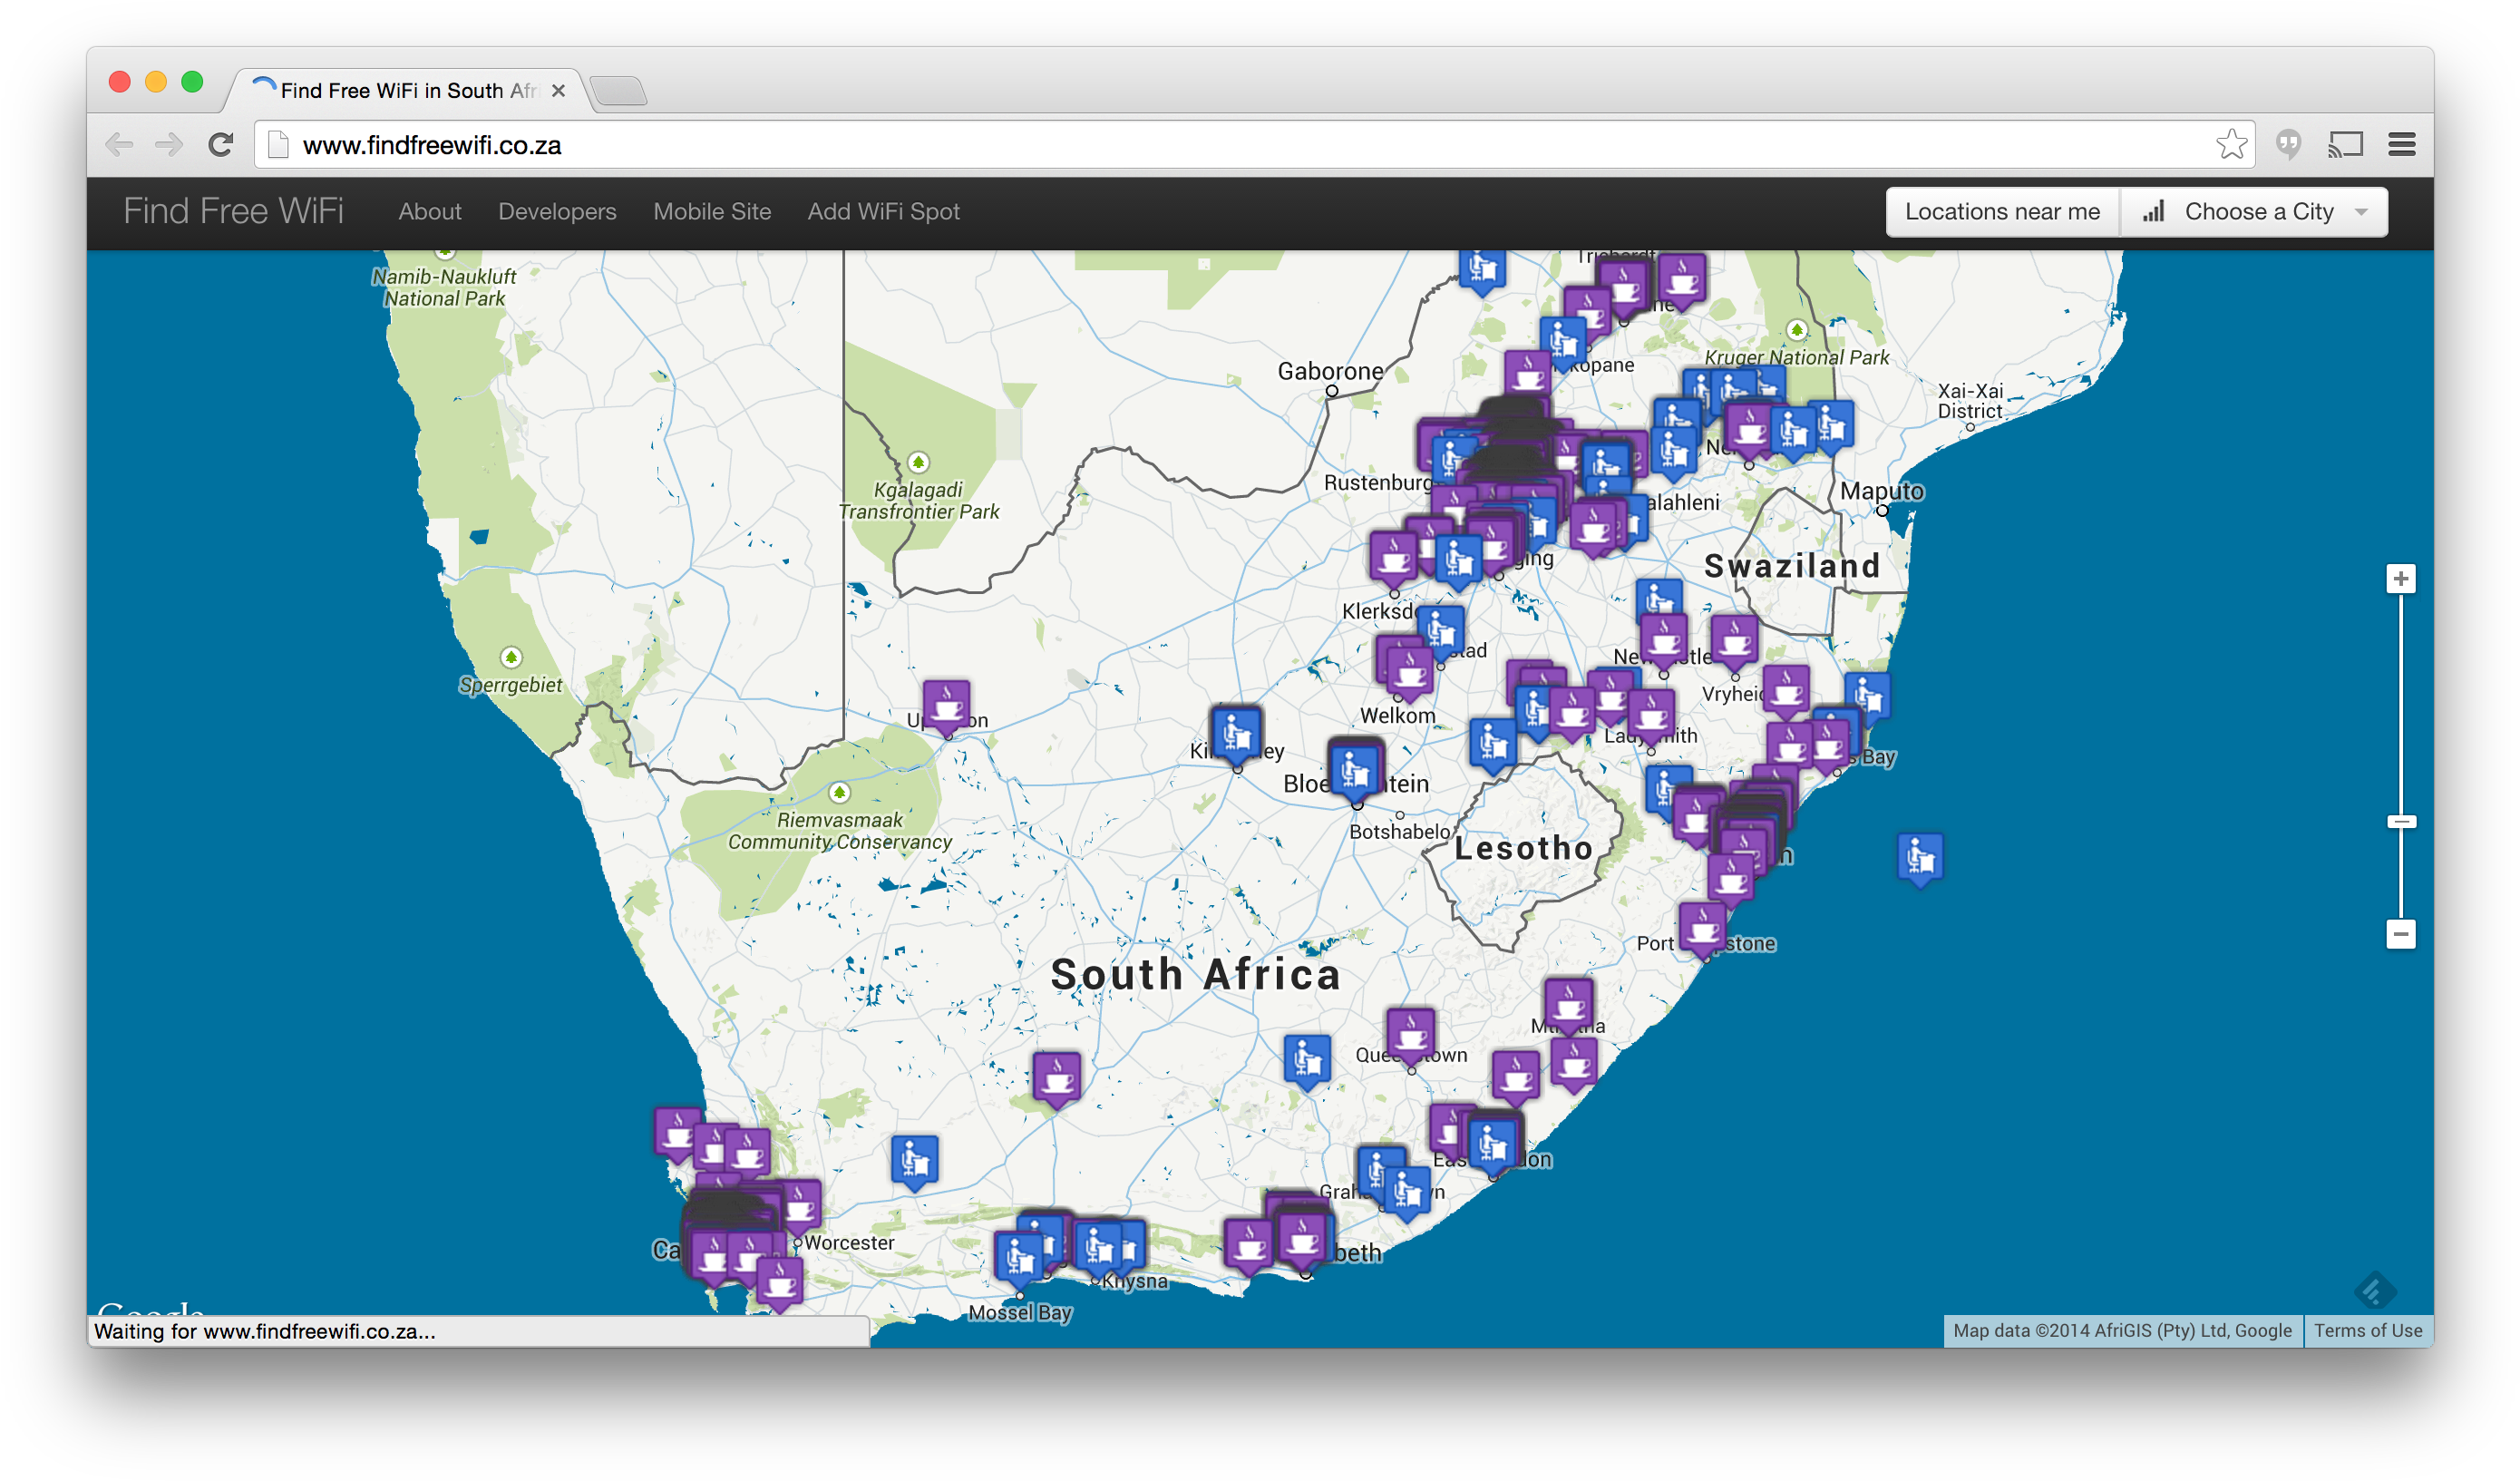Open the About page link
The width and height of the screenshot is (2520, 1481).
(x=430, y=212)
